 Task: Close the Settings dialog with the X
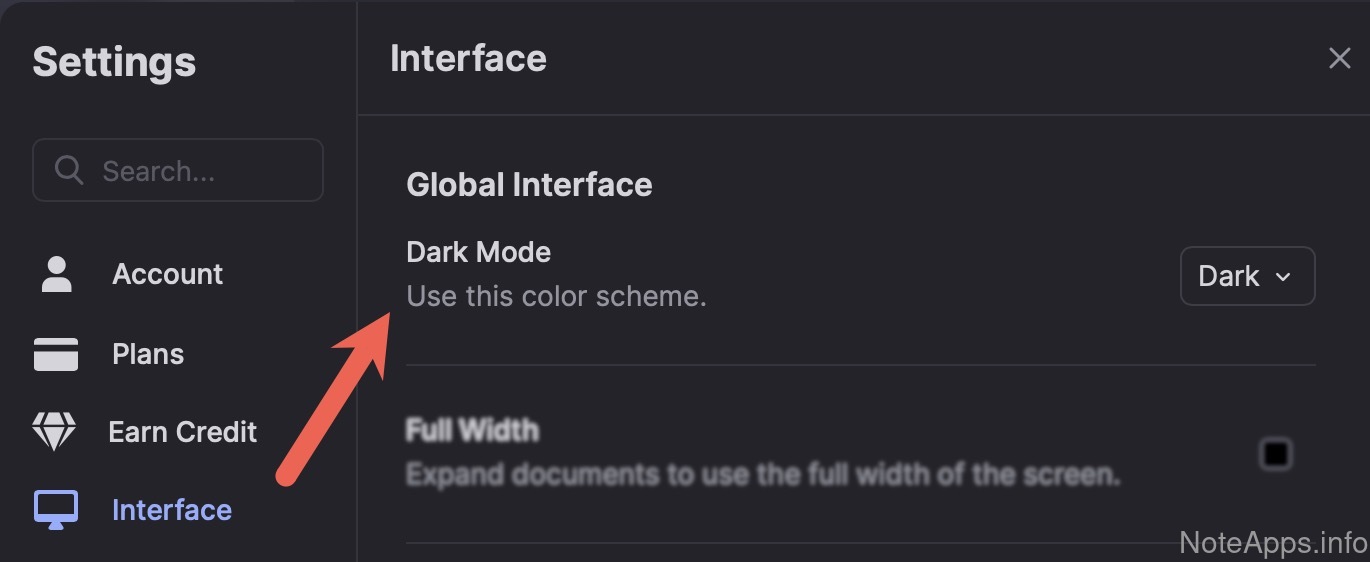(1339, 58)
